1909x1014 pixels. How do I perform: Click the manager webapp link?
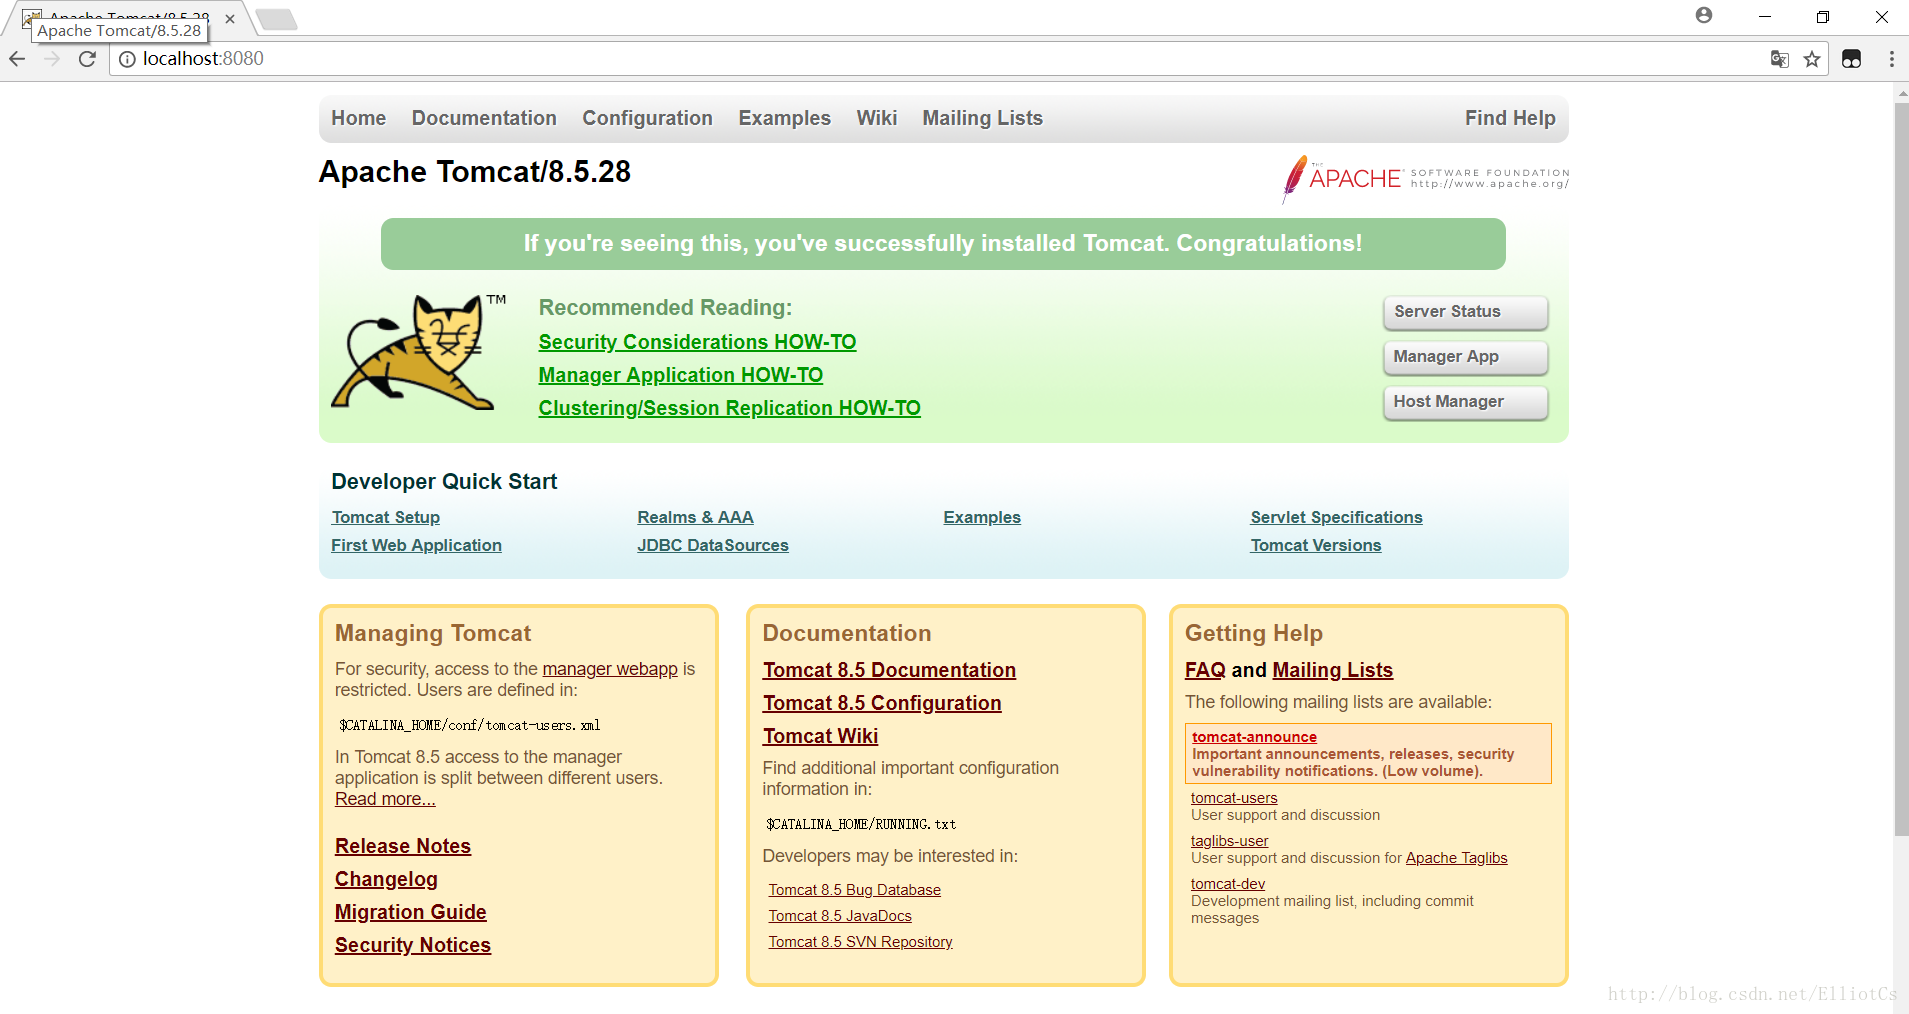[610, 669]
